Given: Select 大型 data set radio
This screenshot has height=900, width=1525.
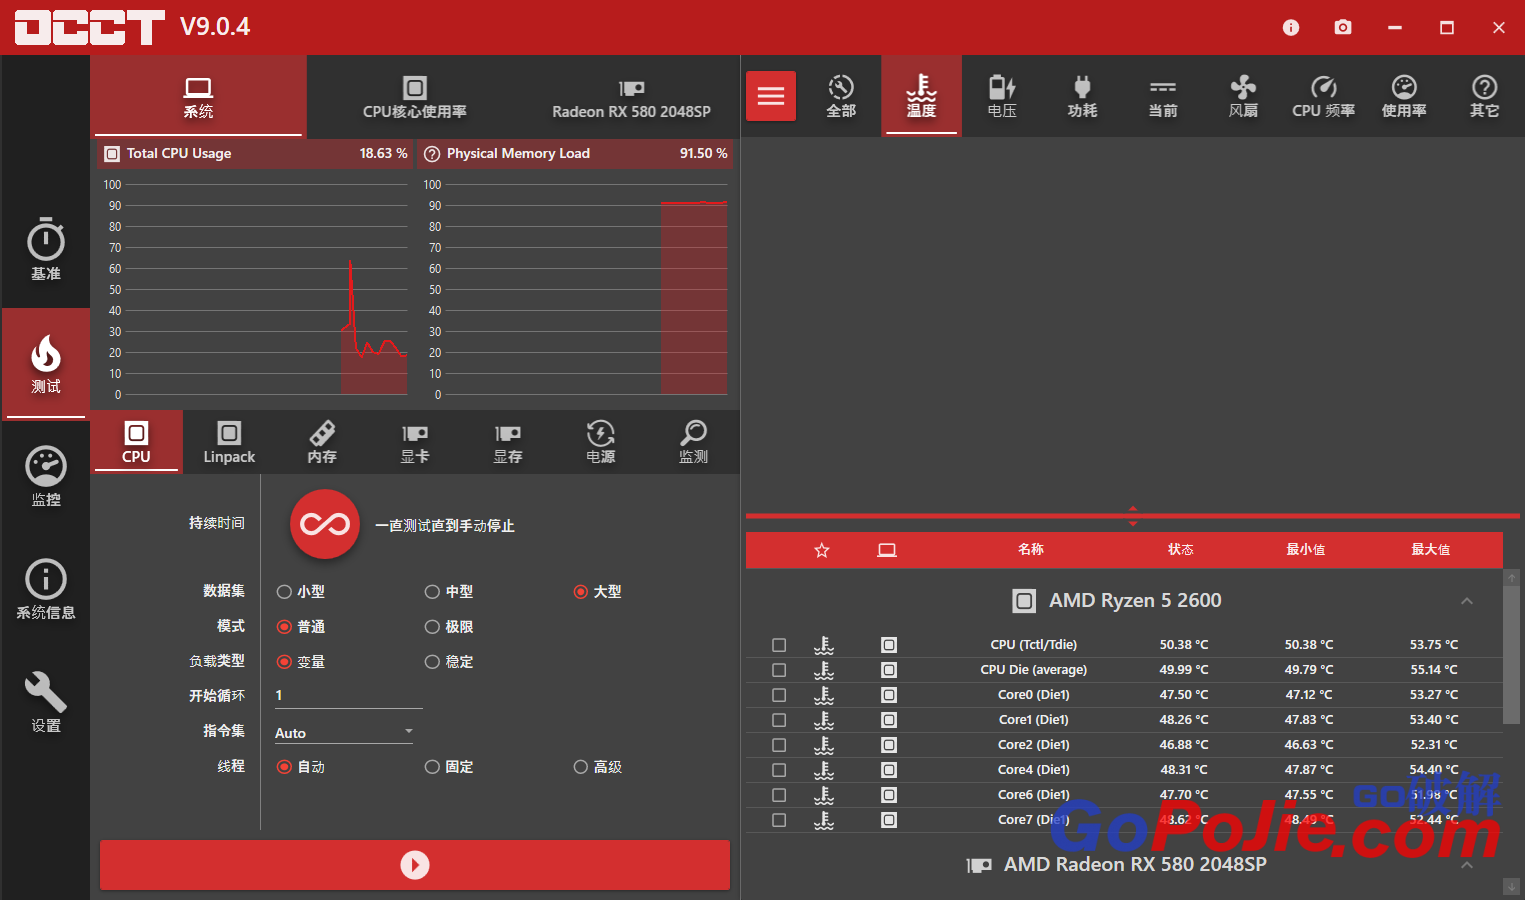Looking at the screenshot, I should point(597,592).
